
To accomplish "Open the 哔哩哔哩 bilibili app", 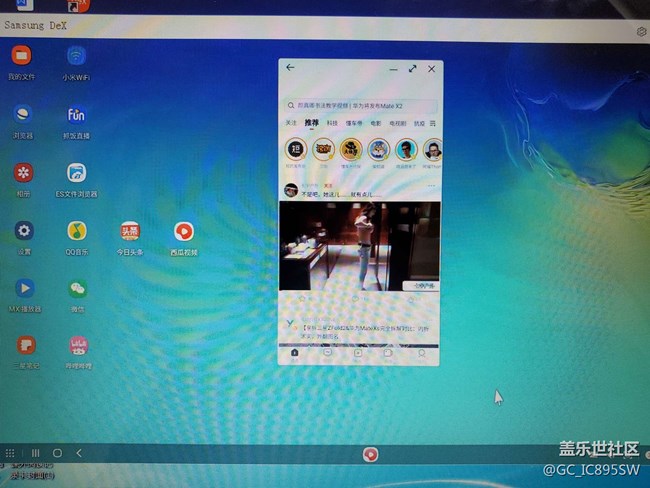I will [x=76, y=346].
